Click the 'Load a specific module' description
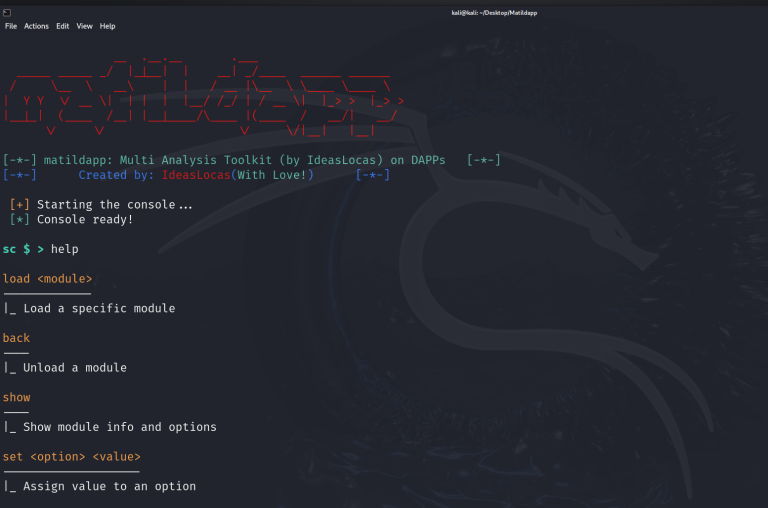Image resolution: width=768 pixels, height=508 pixels. pyautogui.click(x=99, y=309)
